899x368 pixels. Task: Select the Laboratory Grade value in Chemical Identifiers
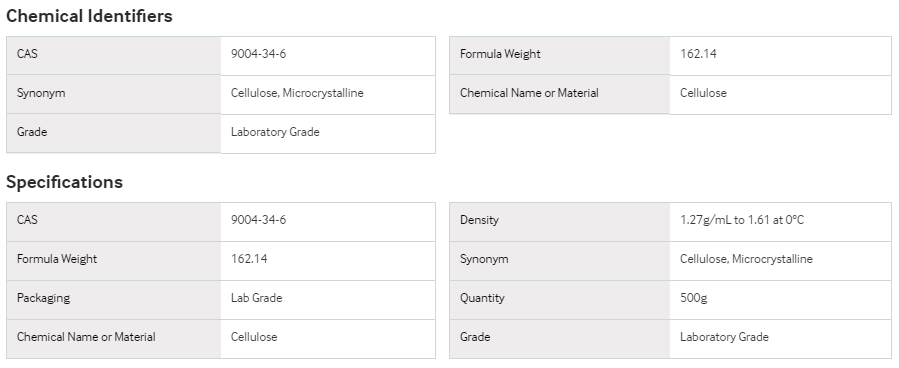tap(275, 132)
